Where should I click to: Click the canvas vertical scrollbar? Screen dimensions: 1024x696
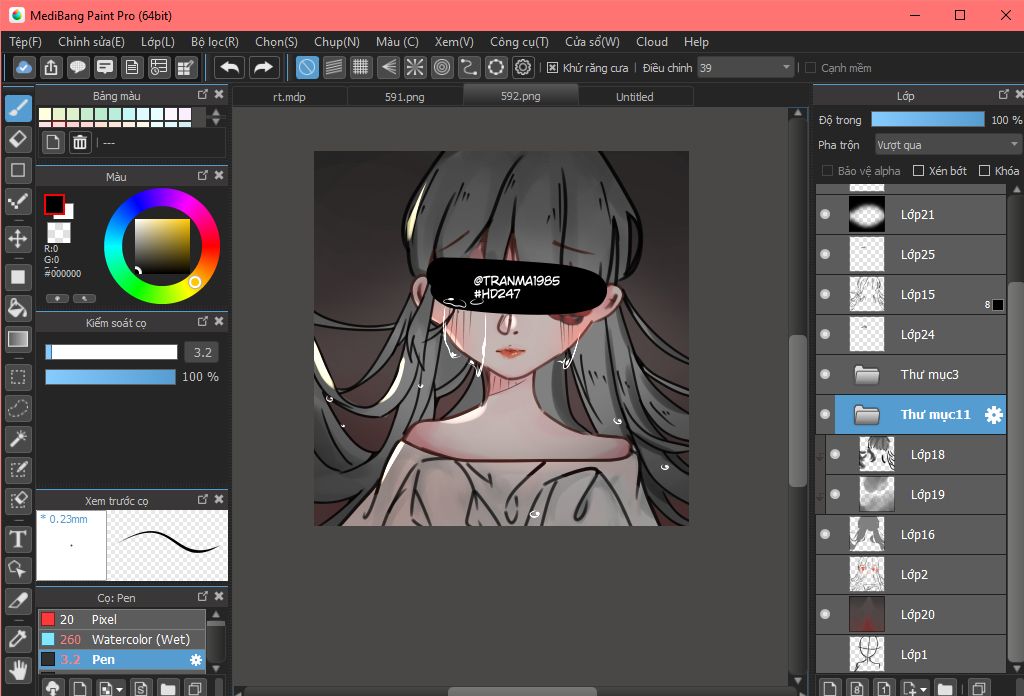[x=797, y=410]
